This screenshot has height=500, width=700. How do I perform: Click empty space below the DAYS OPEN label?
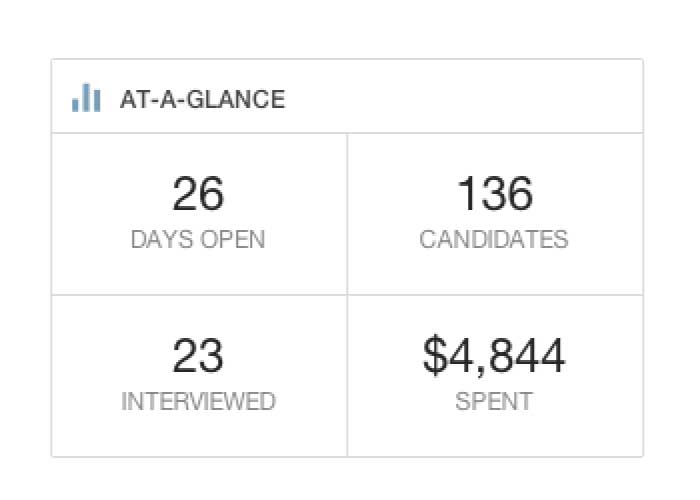click(198, 272)
